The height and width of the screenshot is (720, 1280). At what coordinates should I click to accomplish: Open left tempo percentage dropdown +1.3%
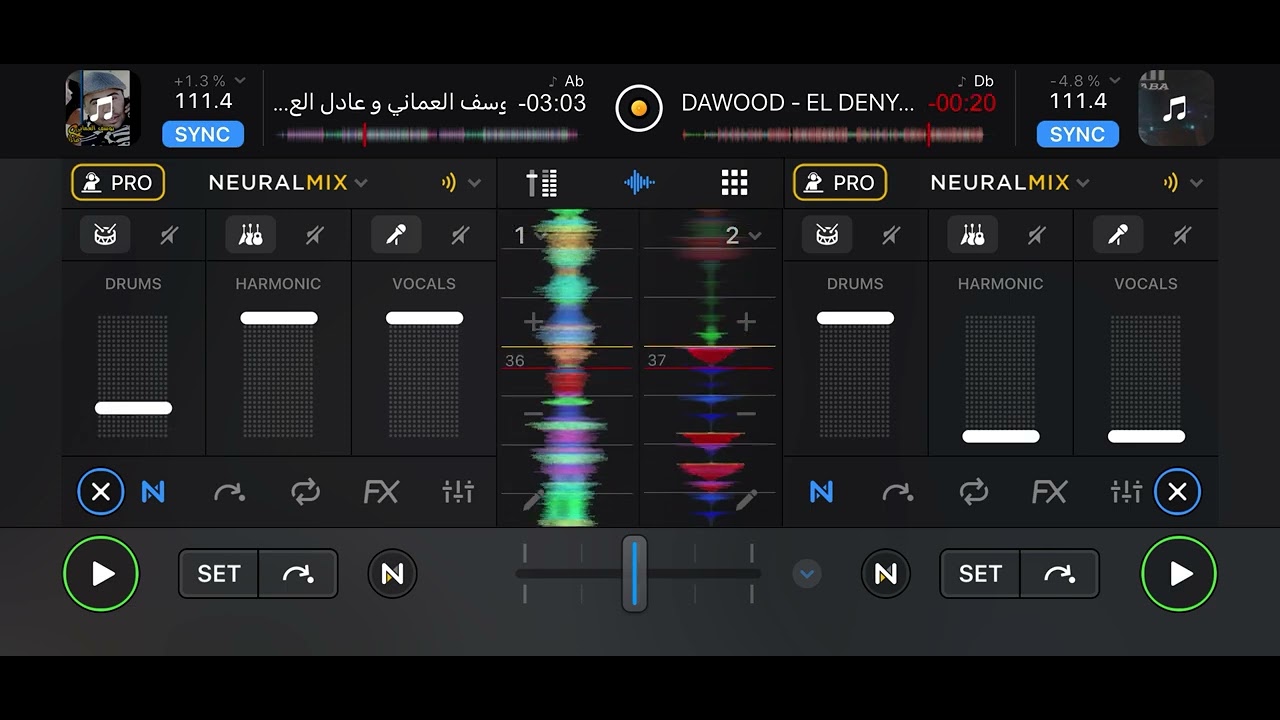click(211, 81)
